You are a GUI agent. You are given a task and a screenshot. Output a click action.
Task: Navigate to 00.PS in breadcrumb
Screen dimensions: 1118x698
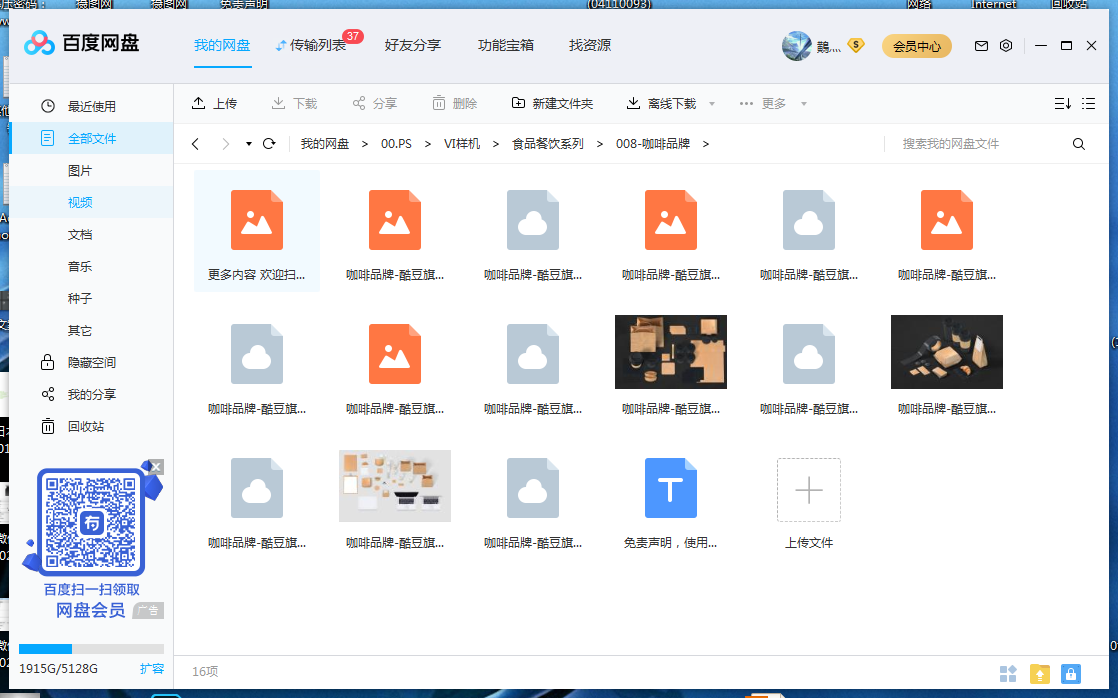(x=396, y=144)
